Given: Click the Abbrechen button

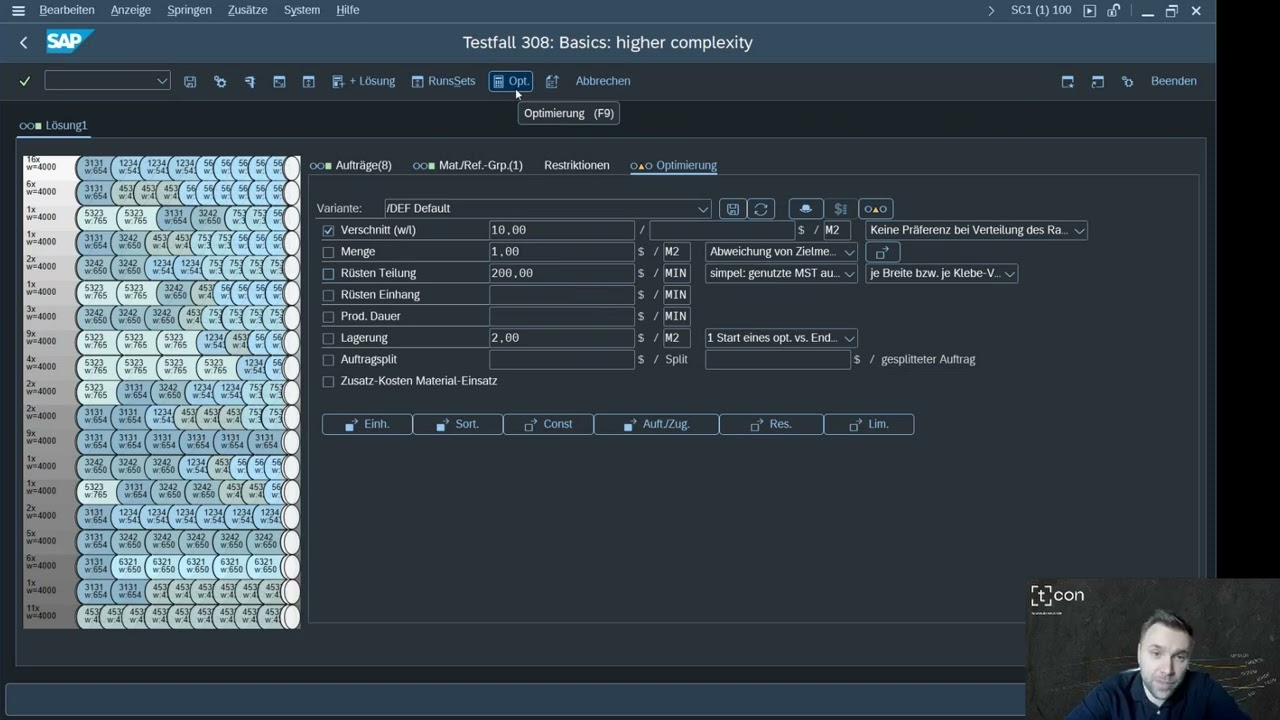Looking at the screenshot, I should (602, 81).
